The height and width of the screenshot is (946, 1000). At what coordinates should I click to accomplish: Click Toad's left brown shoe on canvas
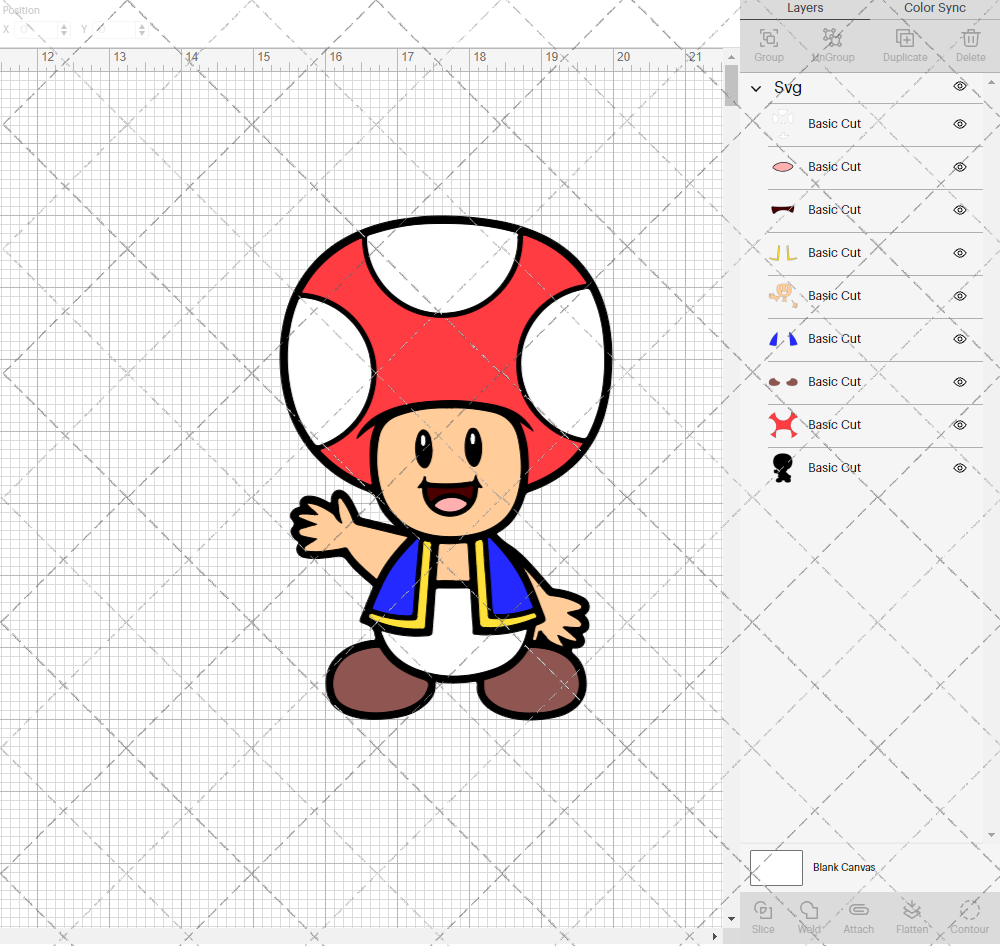click(x=381, y=681)
